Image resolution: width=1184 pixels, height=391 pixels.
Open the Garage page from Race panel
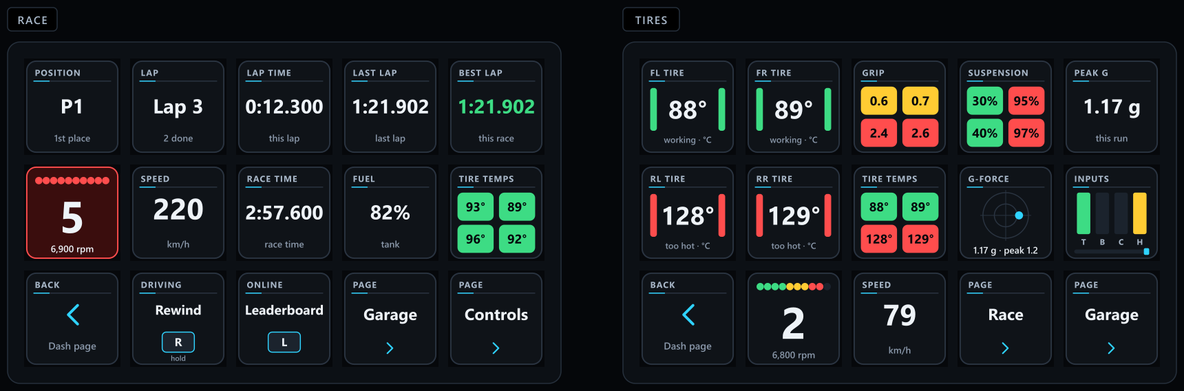[x=390, y=319]
